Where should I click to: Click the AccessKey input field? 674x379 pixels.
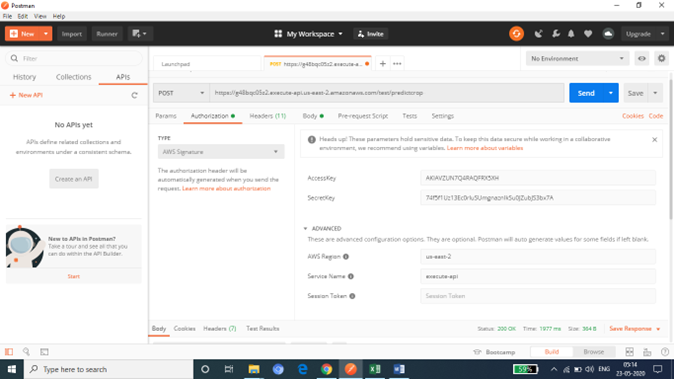pos(538,178)
